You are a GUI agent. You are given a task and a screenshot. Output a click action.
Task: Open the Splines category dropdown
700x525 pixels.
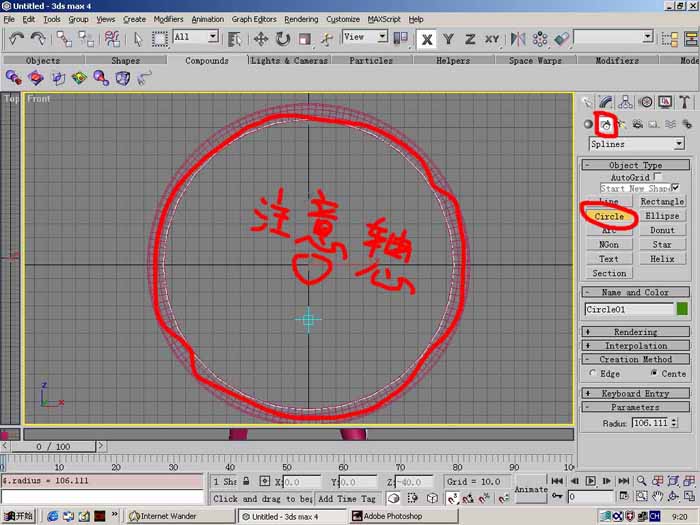pyautogui.click(x=637, y=144)
